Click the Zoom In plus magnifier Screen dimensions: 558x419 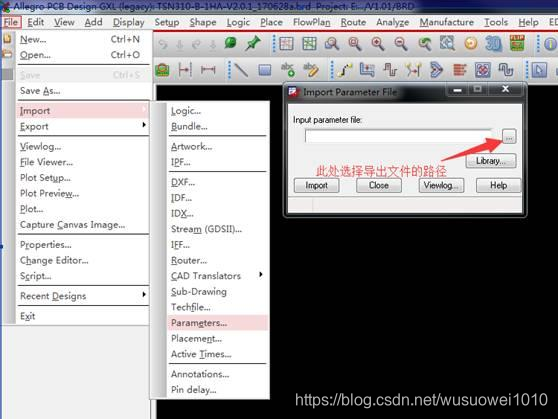378,43
